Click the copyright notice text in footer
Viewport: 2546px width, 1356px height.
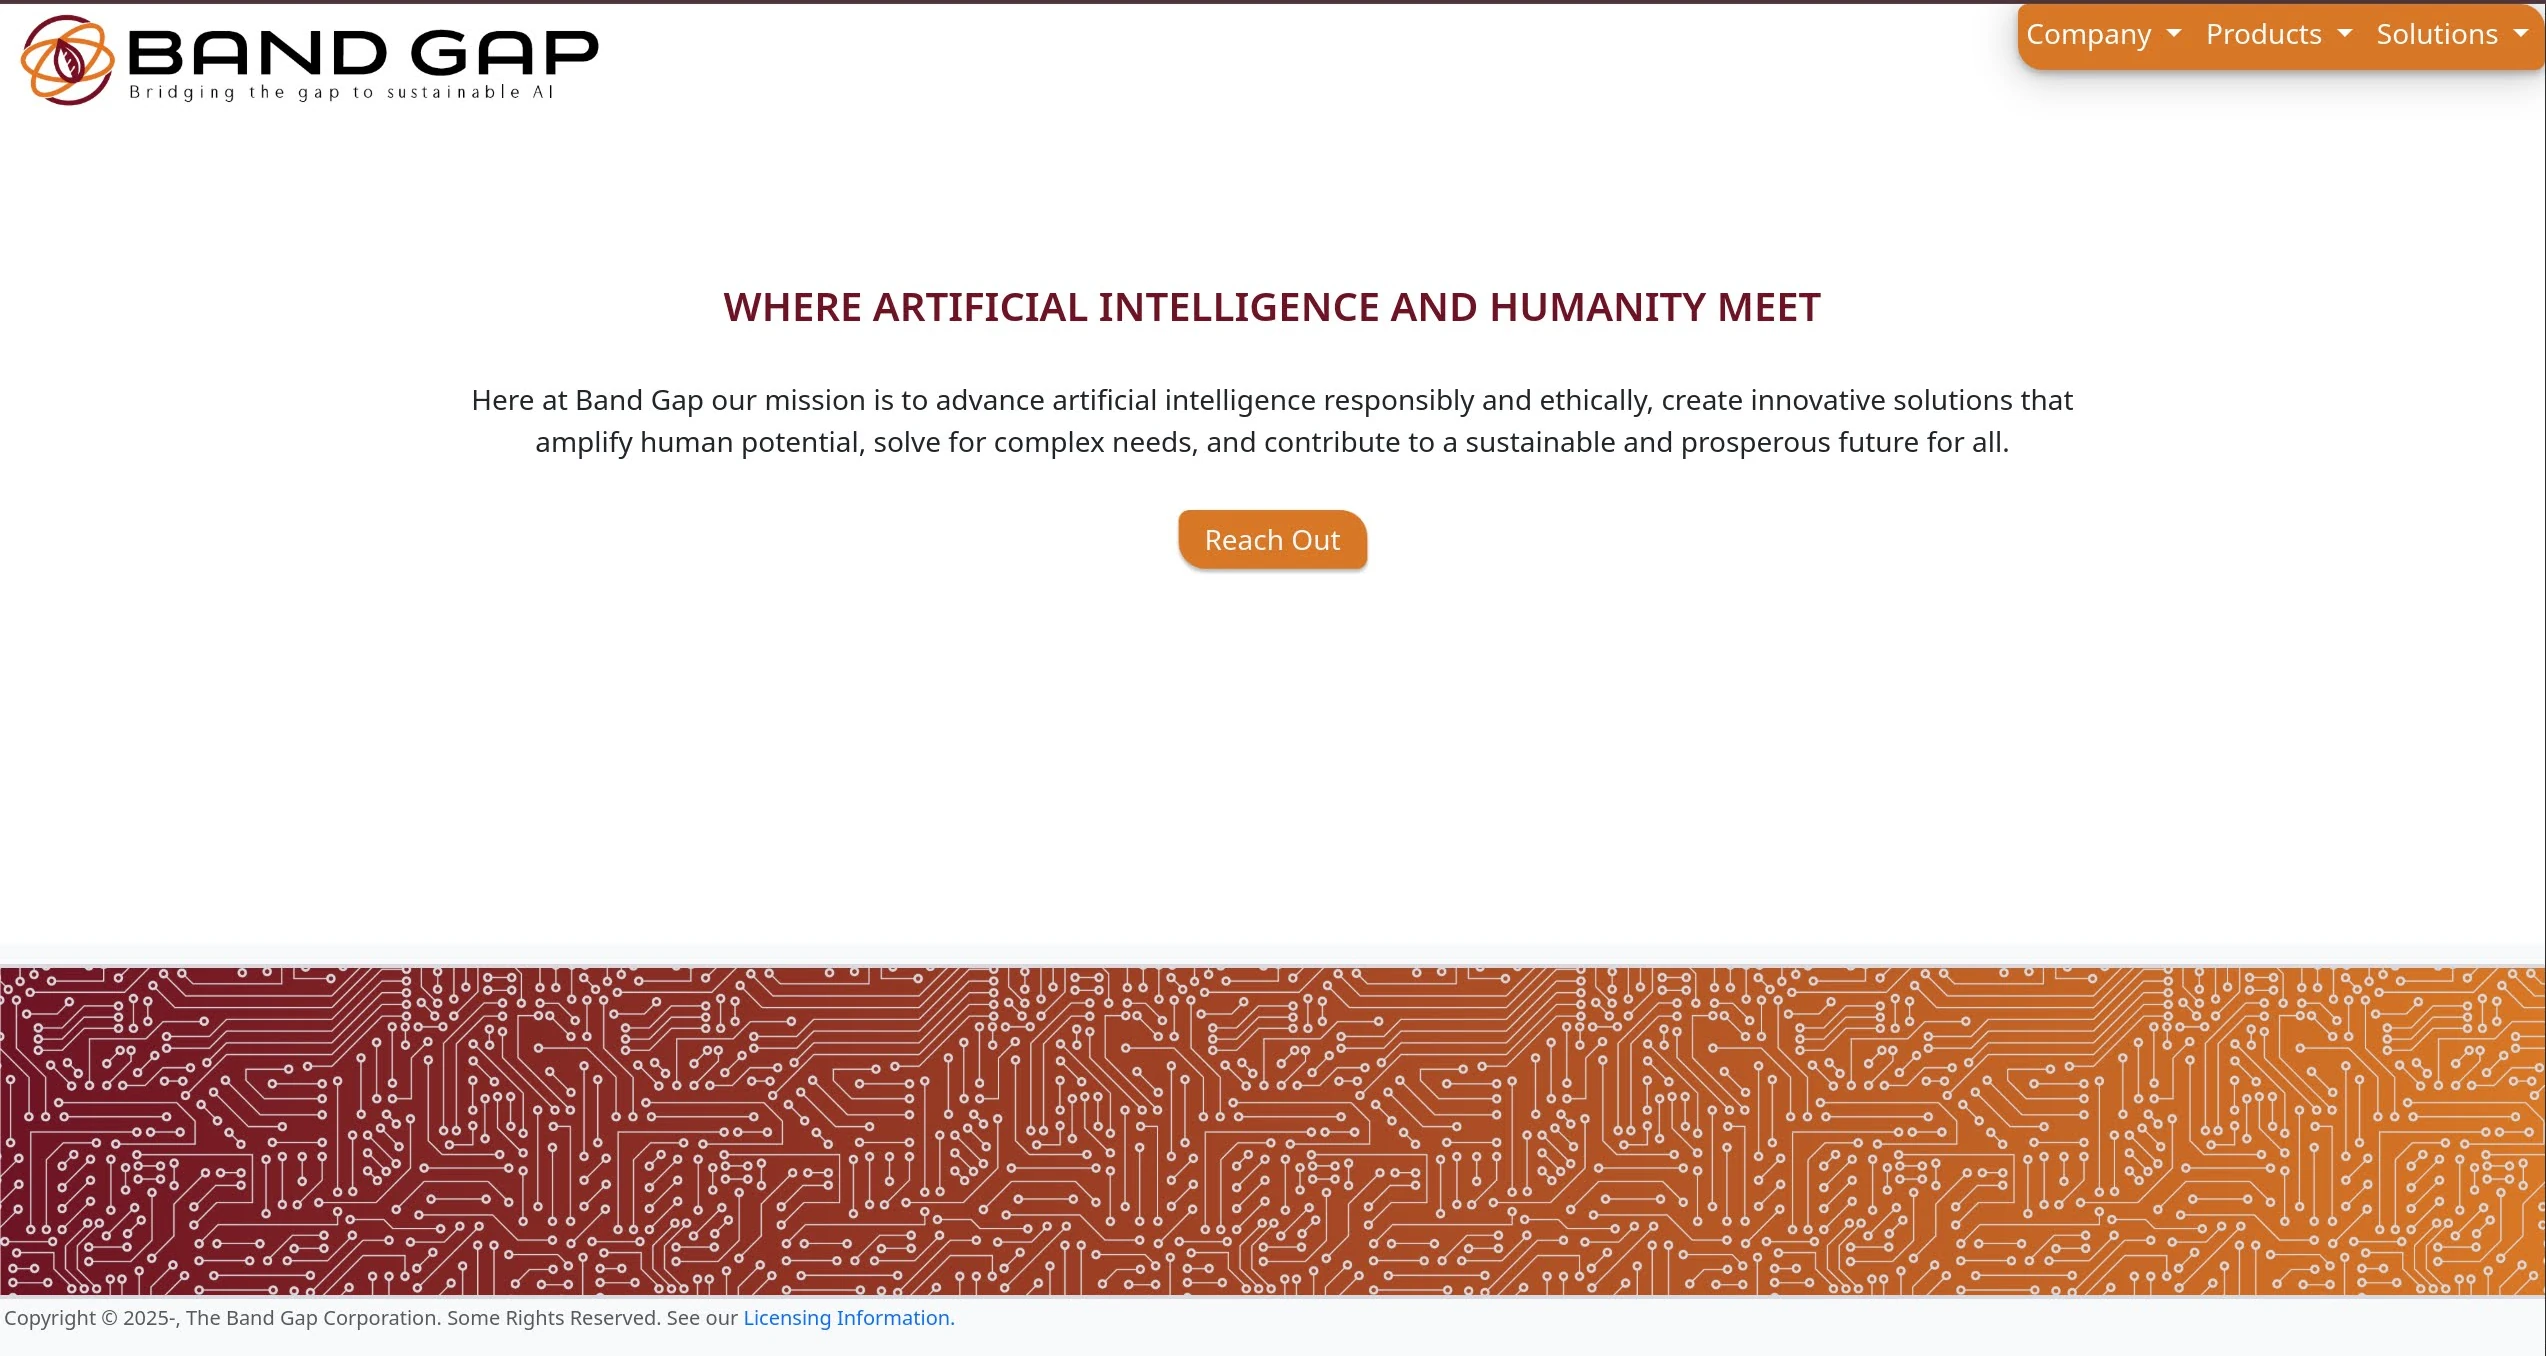coord(370,1318)
